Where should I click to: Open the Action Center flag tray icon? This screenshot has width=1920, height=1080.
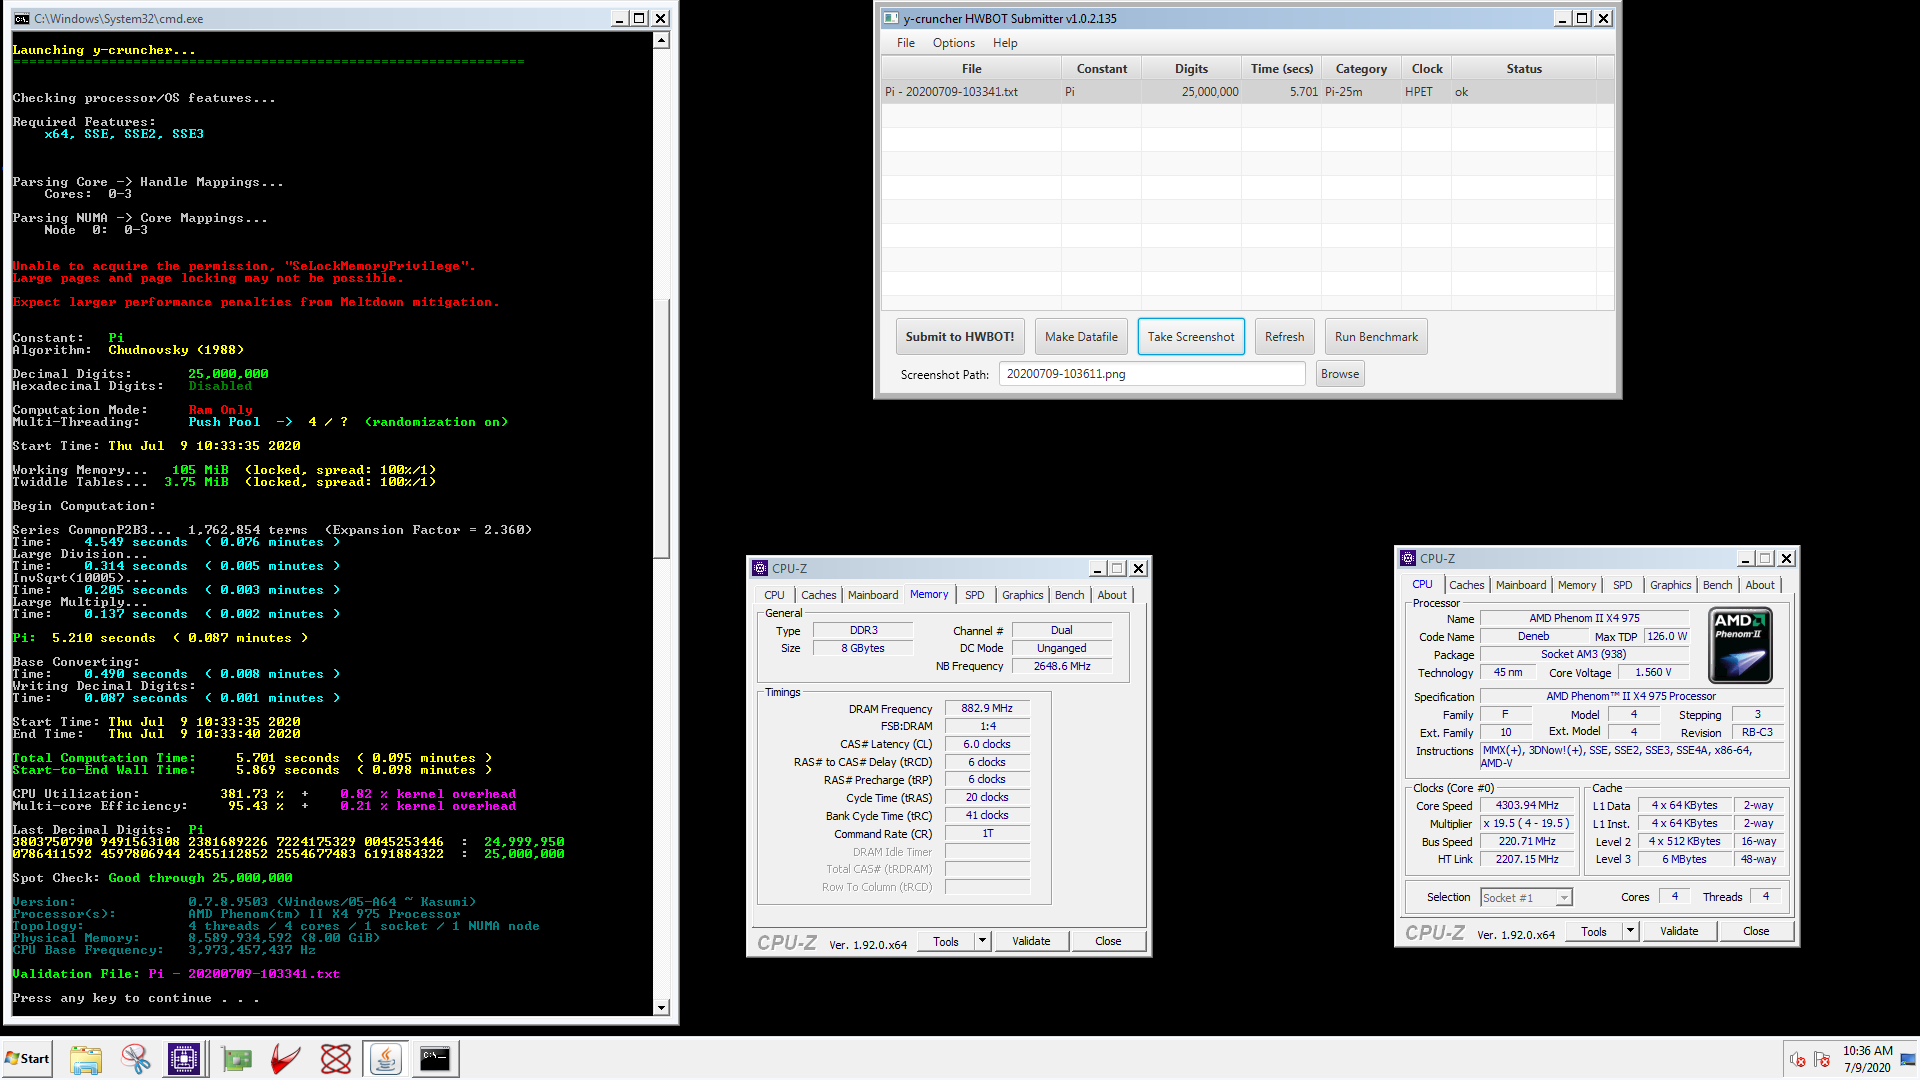[1821, 1059]
